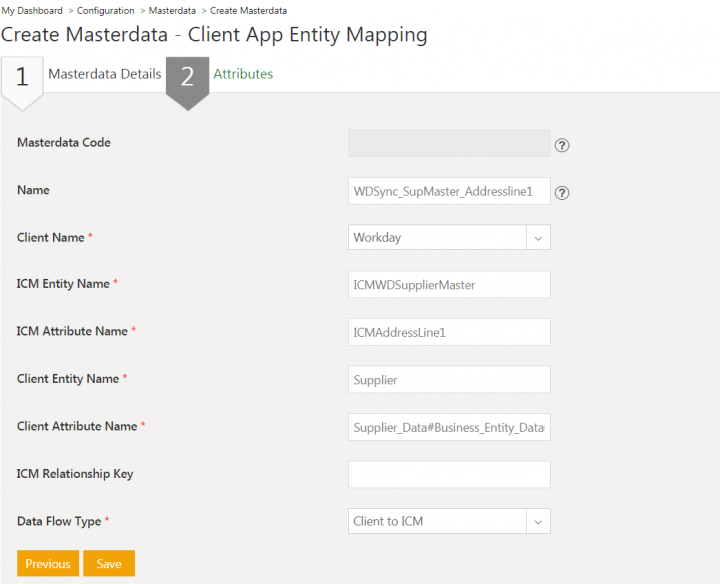Follow the Masterdata breadcrumb link
Viewport: 720px width, 584px height.
pos(172,11)
